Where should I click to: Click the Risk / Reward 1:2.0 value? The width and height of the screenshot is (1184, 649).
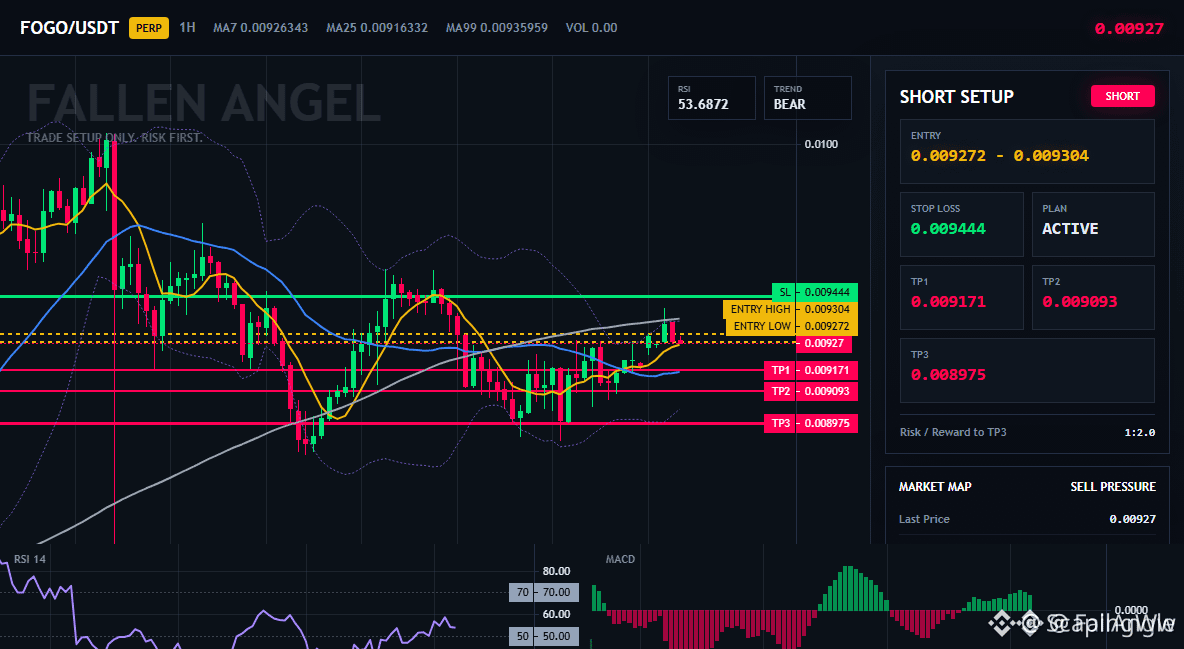[1139, 432]
